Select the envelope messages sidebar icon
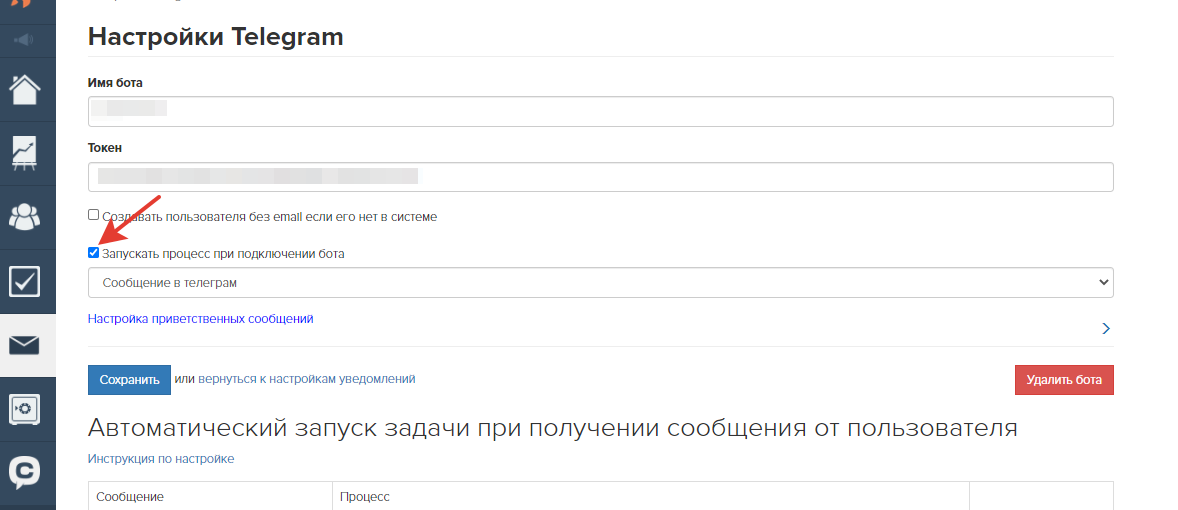 coord(24,346)
